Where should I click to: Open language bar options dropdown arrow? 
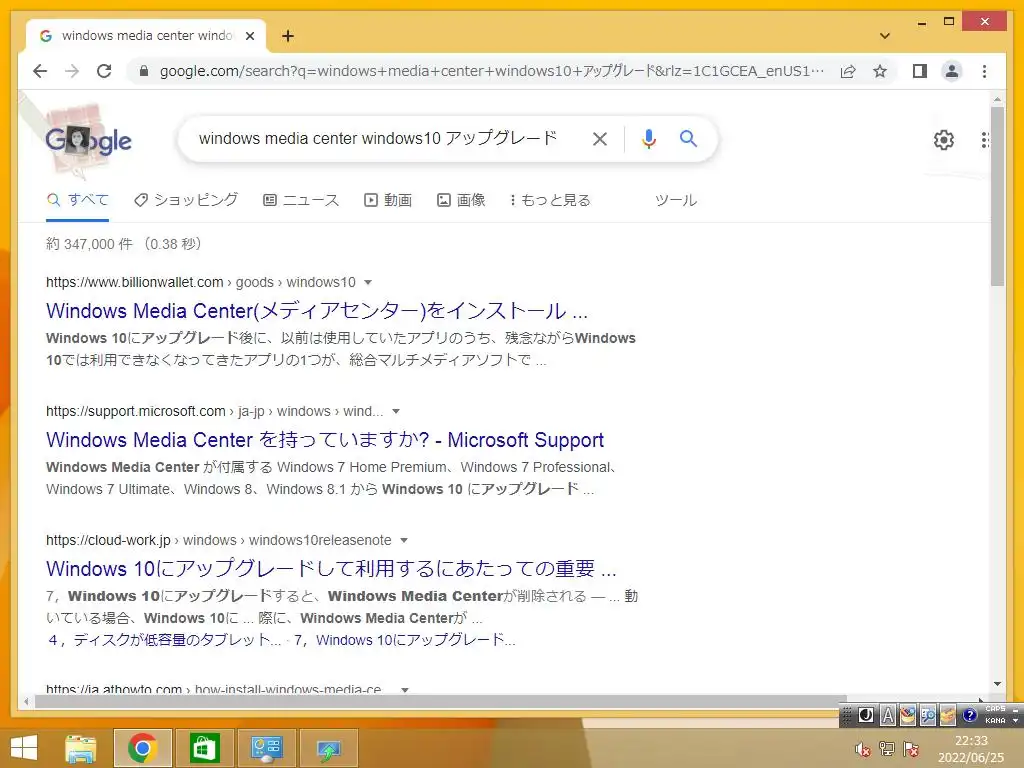click(x=1015, y=721)
